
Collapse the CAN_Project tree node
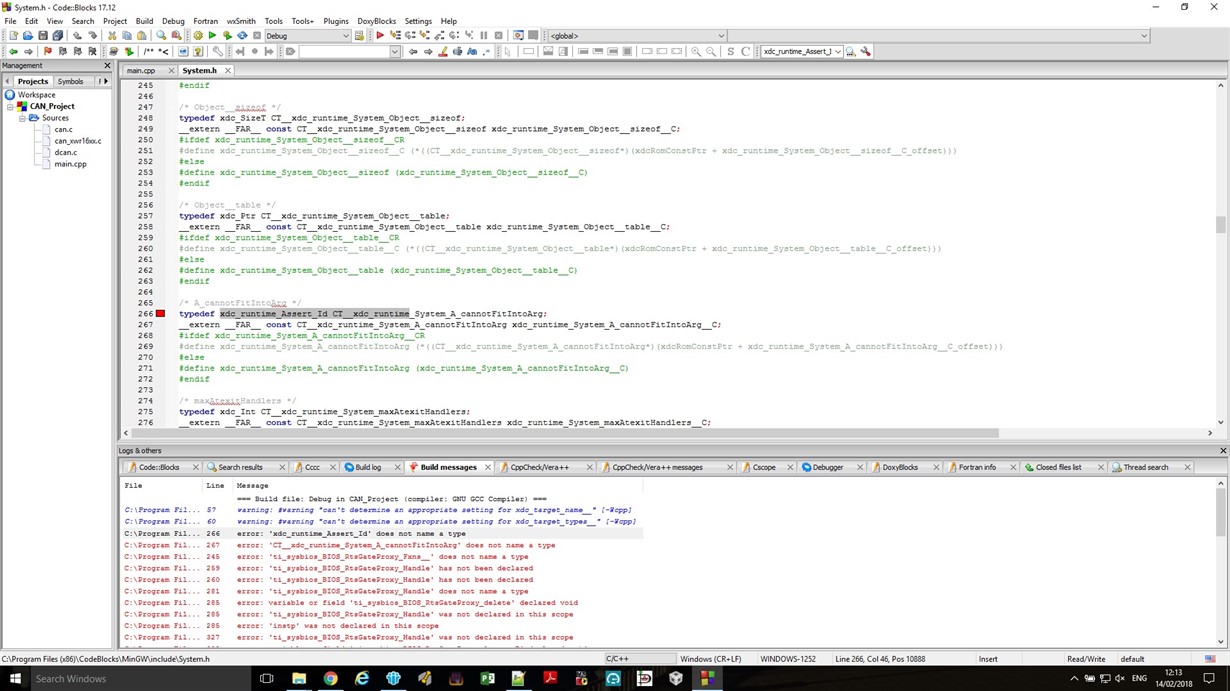[10, 106]
